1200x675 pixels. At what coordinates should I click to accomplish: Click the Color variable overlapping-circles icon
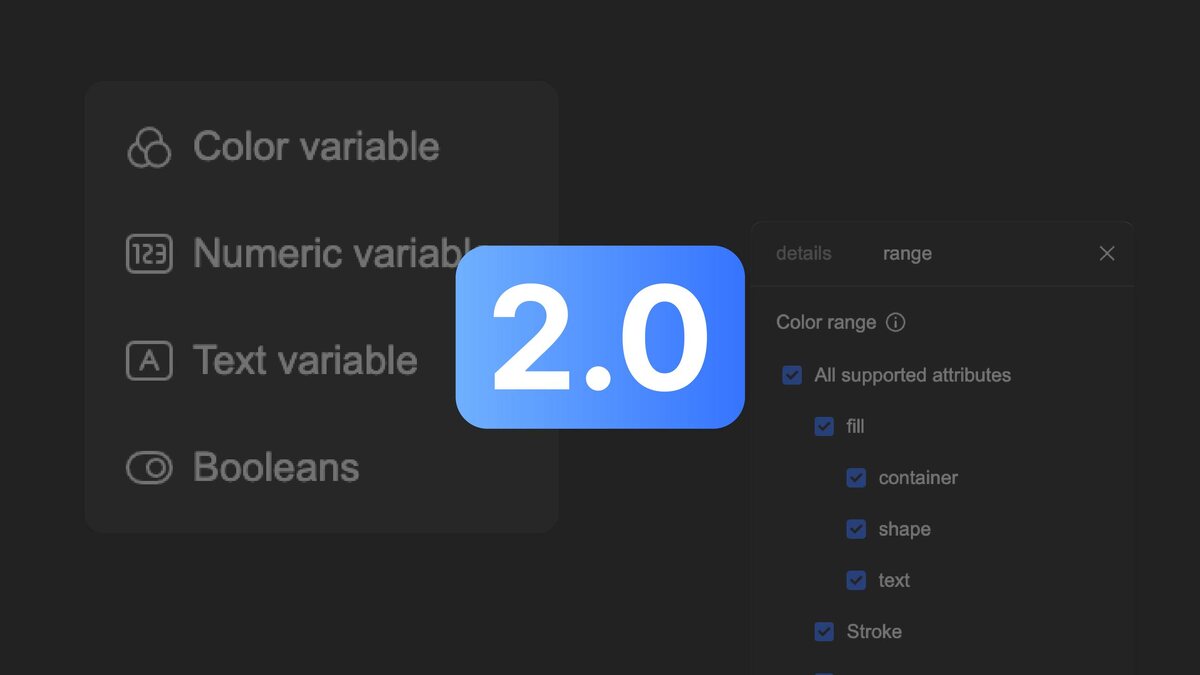(x=150, y=147)
